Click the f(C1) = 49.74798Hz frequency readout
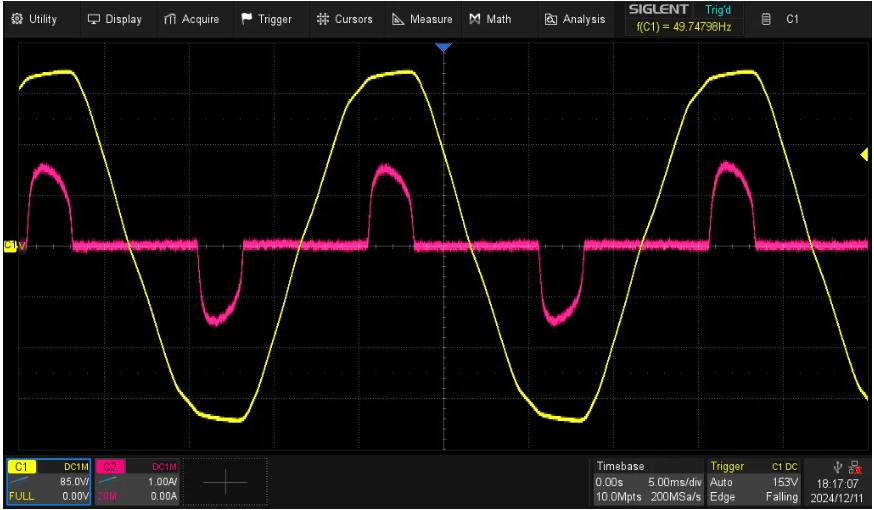 pos(684,26)
